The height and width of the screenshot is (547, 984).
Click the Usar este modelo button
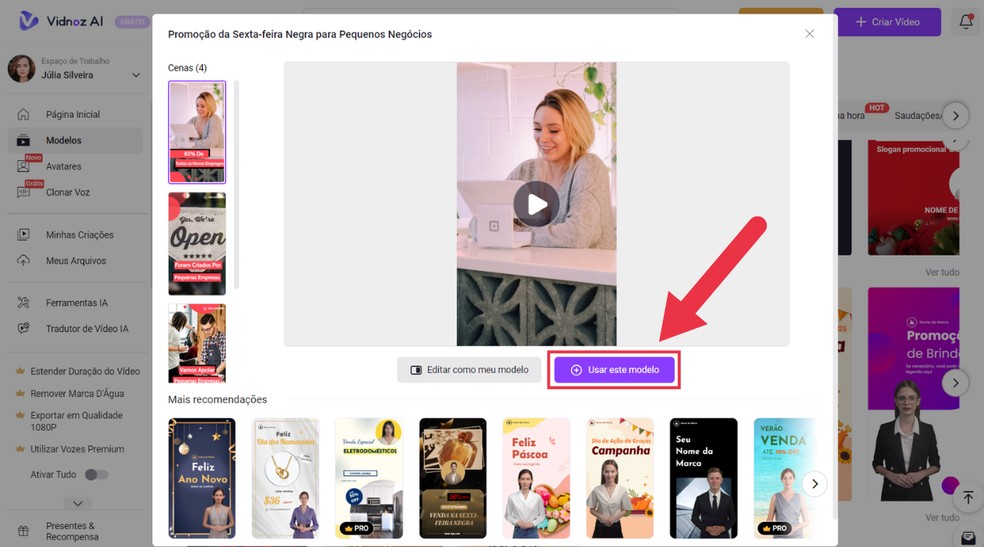tap(614, 369)
